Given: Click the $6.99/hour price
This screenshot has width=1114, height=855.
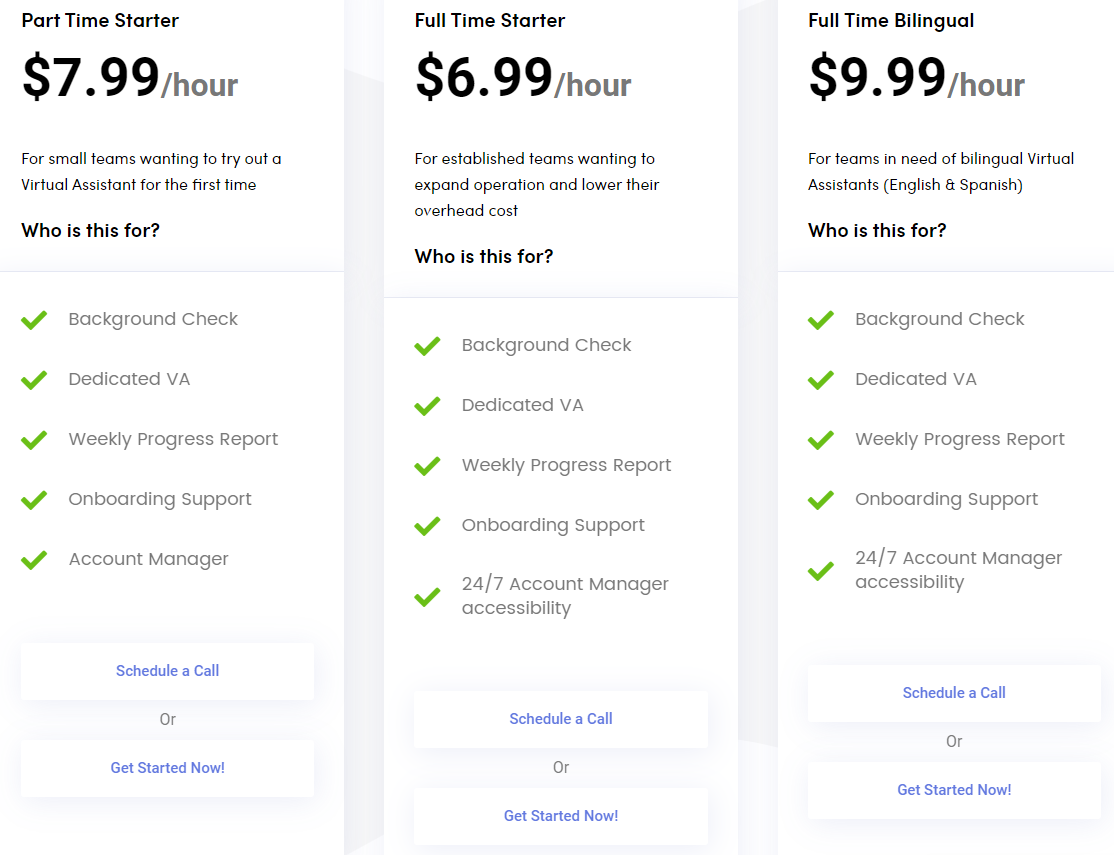Looking at the screenshot, I should point(523,78).
